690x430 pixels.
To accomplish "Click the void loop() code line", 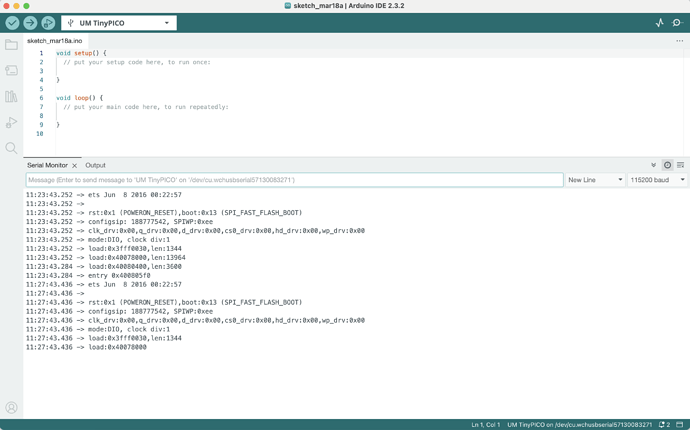I will point(80,98).
